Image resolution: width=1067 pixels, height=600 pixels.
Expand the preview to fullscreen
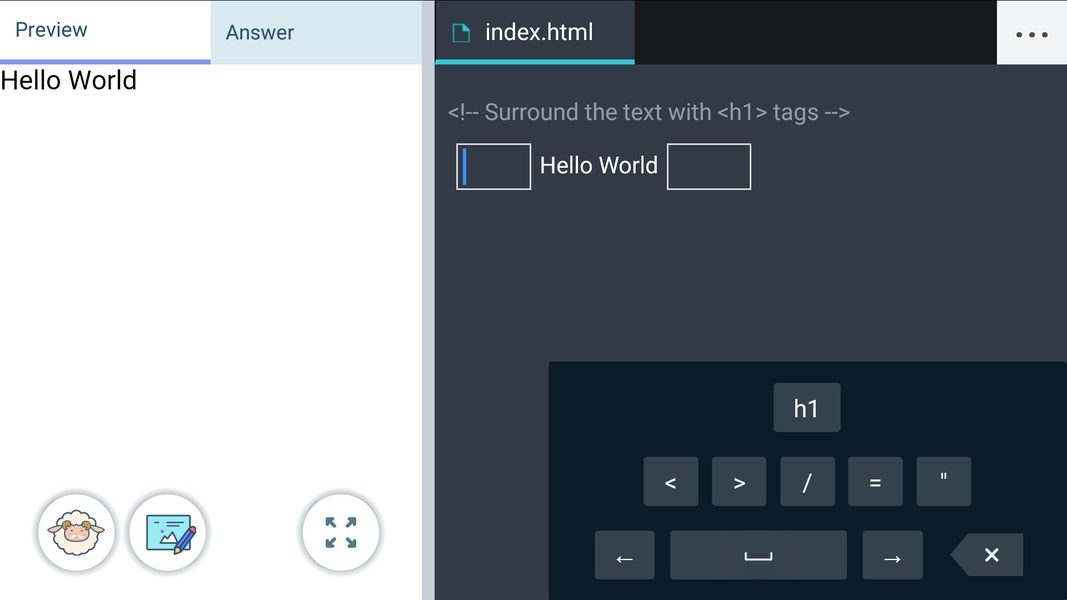tap(341, 532)
